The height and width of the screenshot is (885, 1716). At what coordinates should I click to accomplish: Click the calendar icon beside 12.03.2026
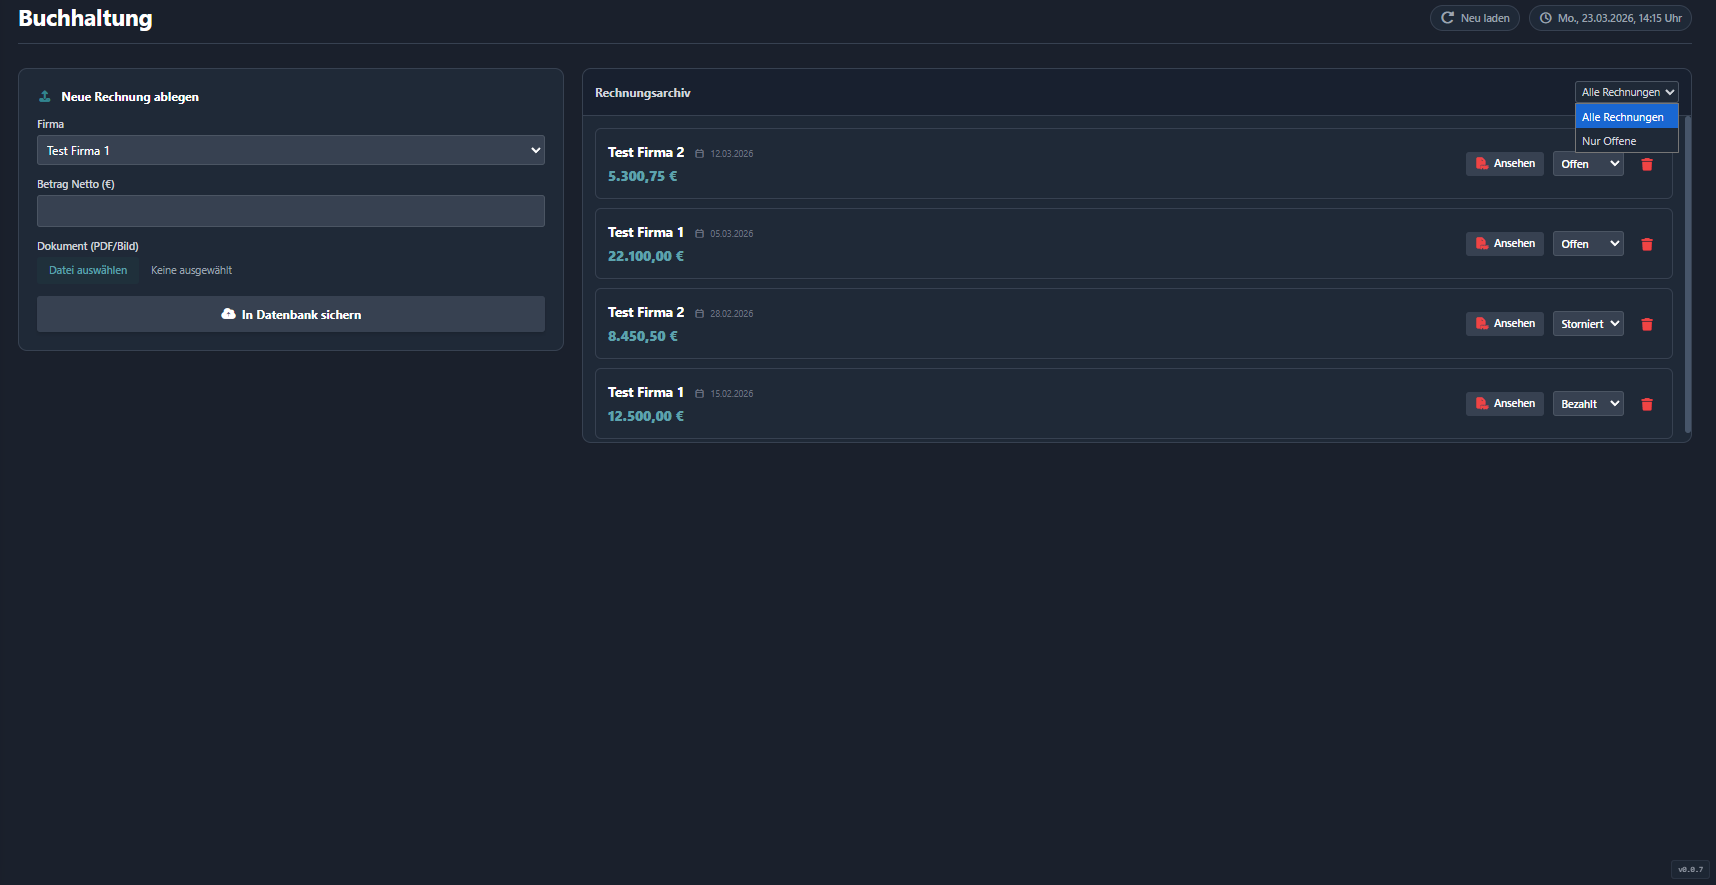699,154
